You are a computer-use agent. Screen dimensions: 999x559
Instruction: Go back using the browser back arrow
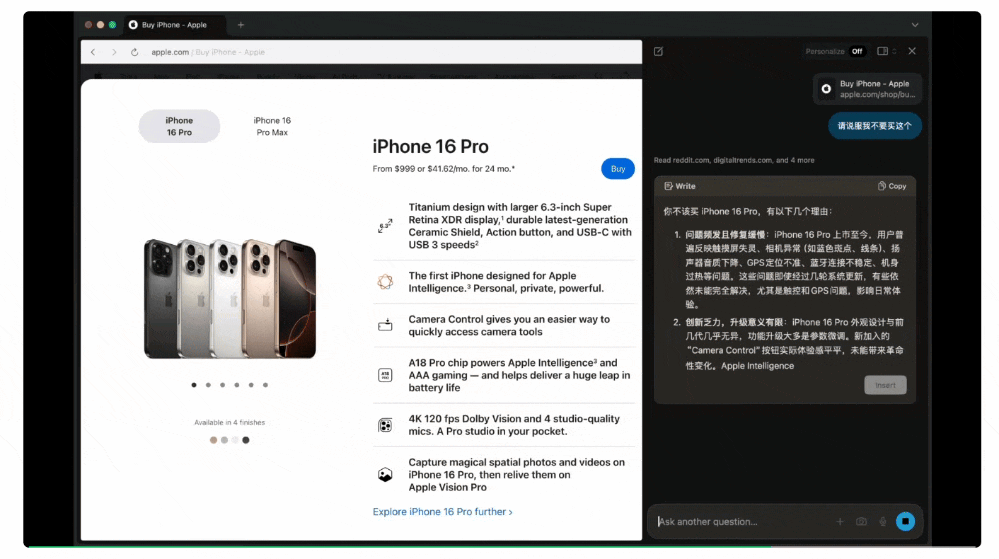pos(93,52)
